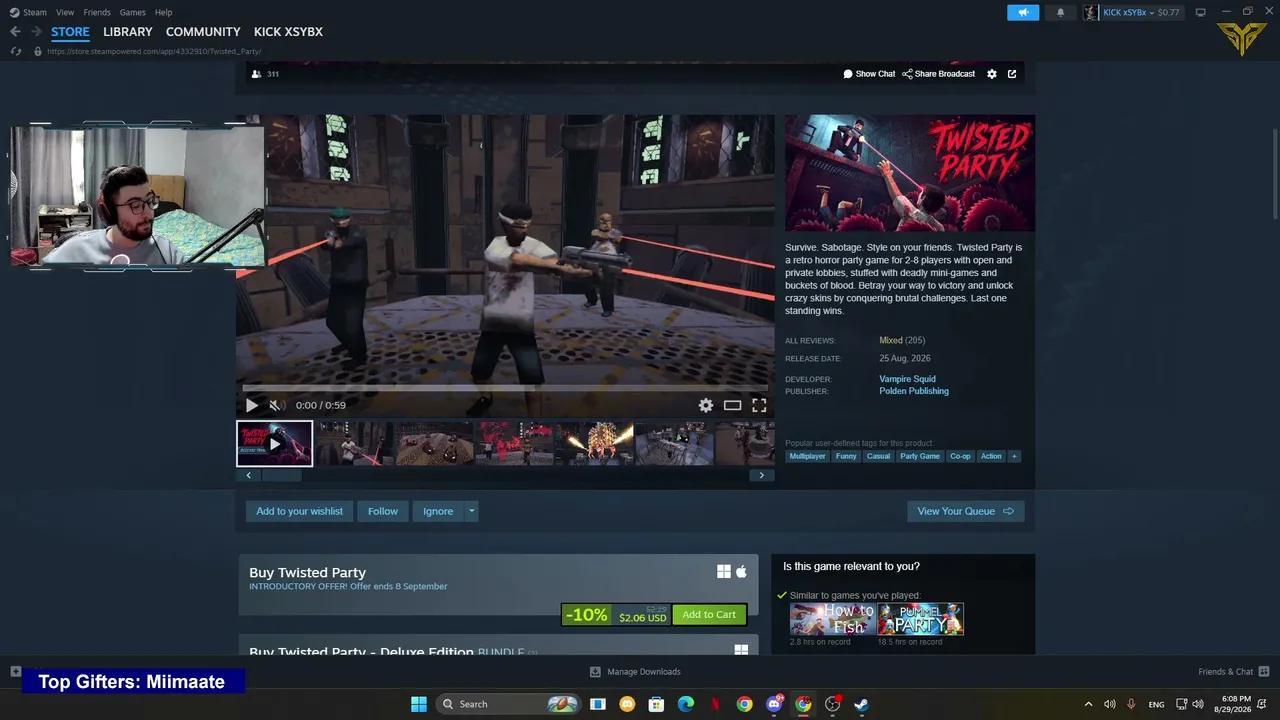This screenshot has width=1280, height=720.
Task: Open Pummel Party game thumbnail
Action: [921, 619]
